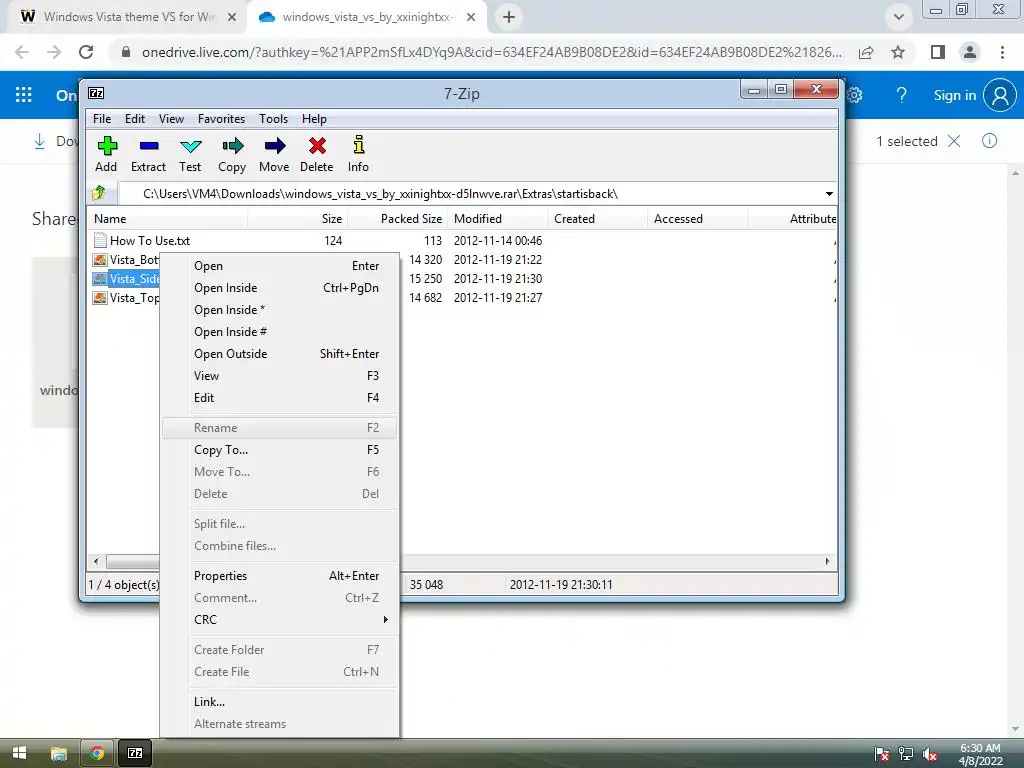Open the Edit menu in the menu bar
The height and width of the screenshot is (768, 1024).
coord(135,119)
